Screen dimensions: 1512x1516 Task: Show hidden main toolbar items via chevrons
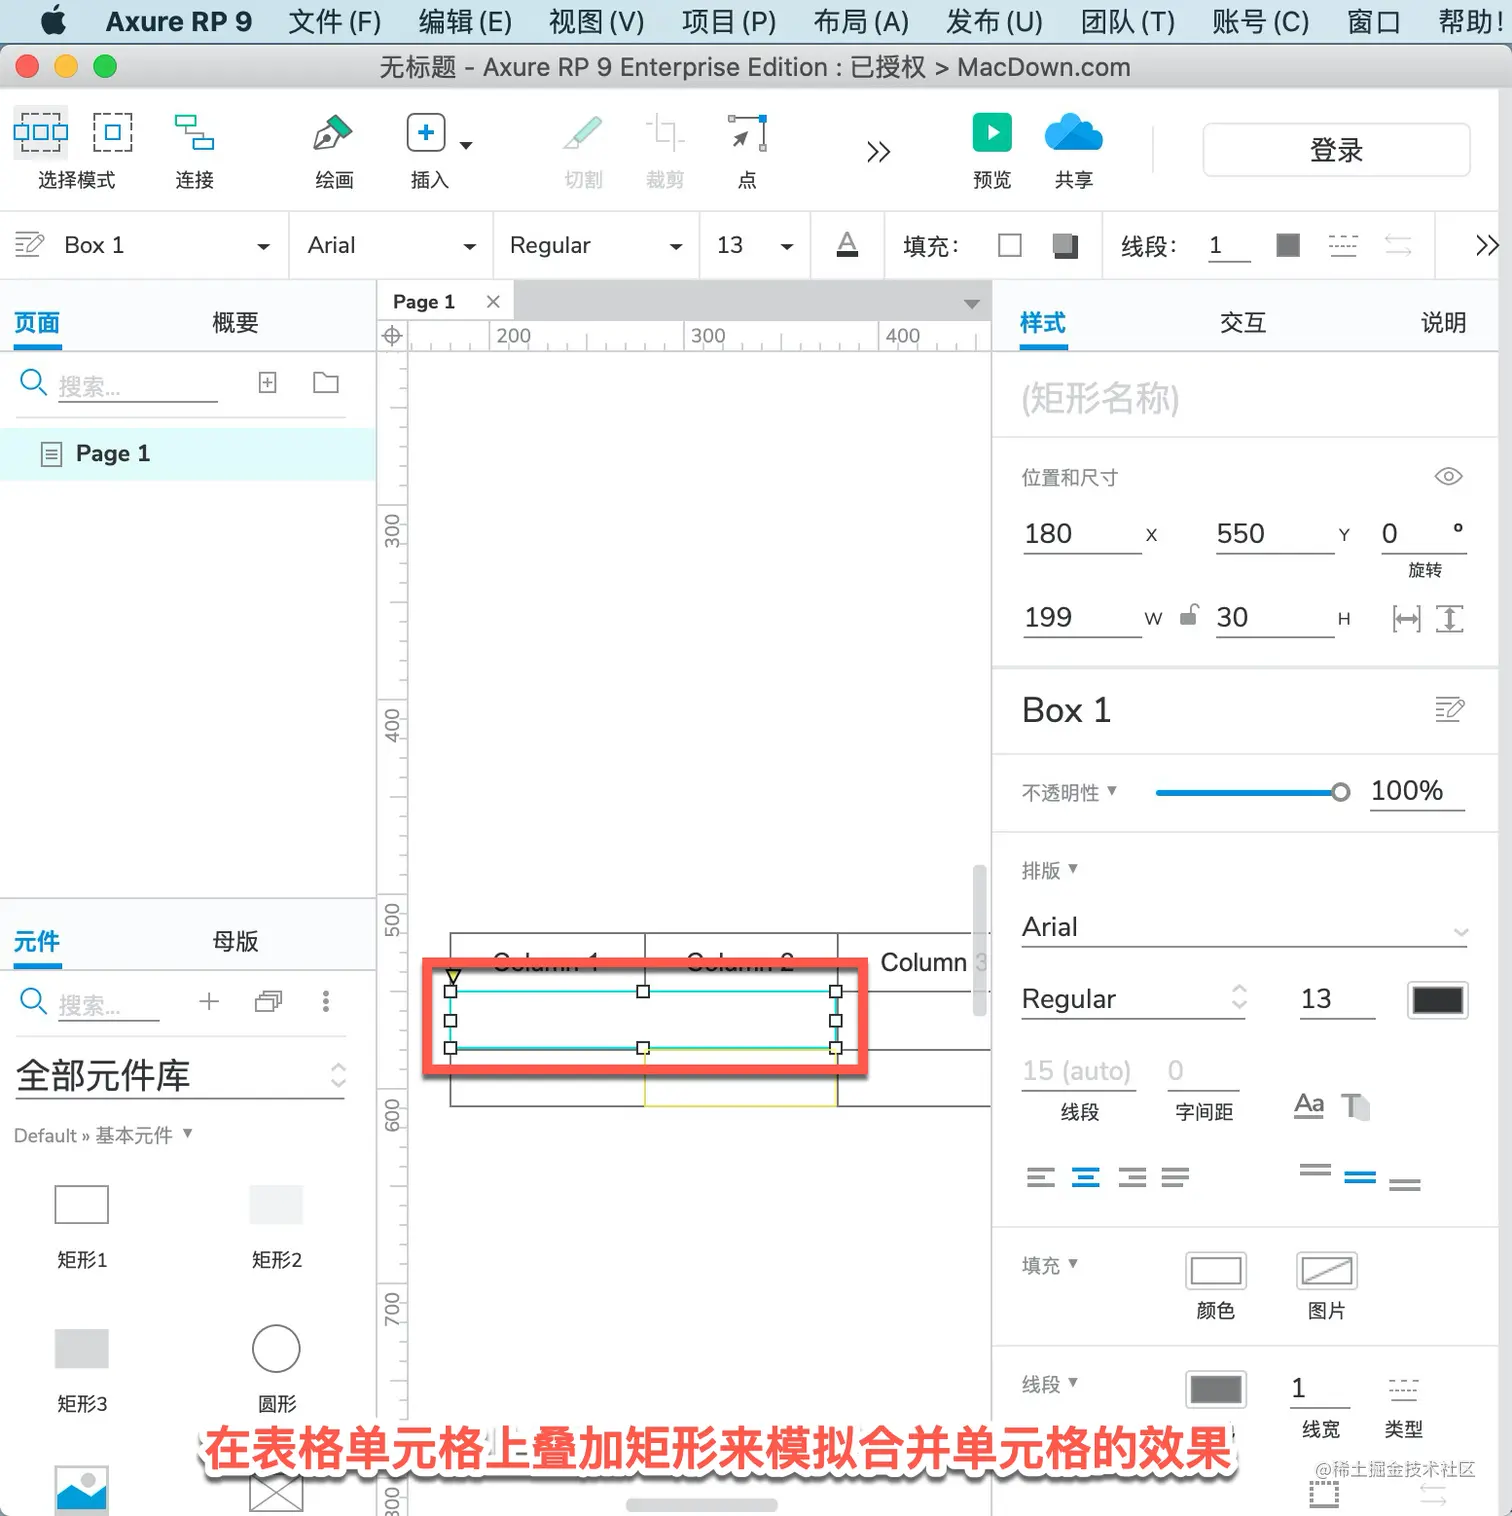878,152
